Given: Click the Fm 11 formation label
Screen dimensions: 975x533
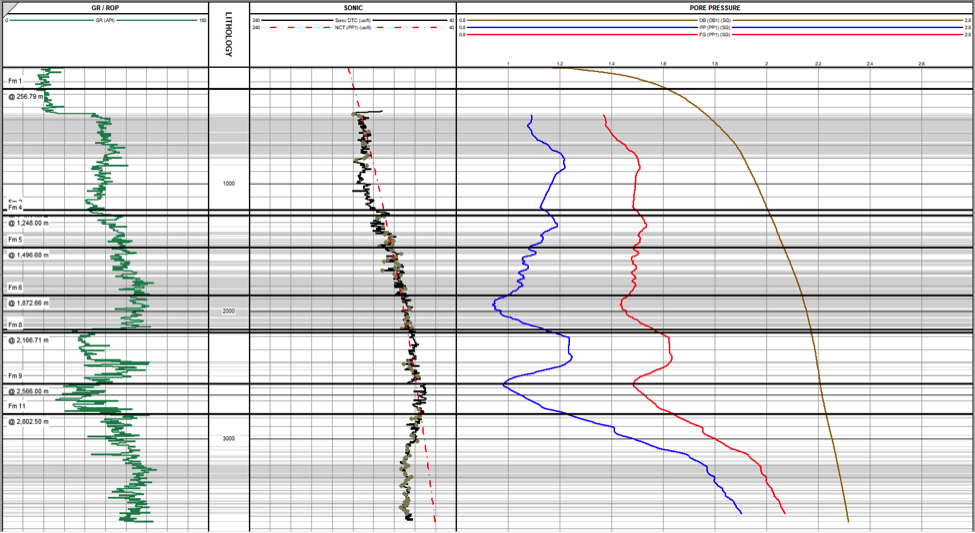Looking at the screenshot, I should (17, 406).
